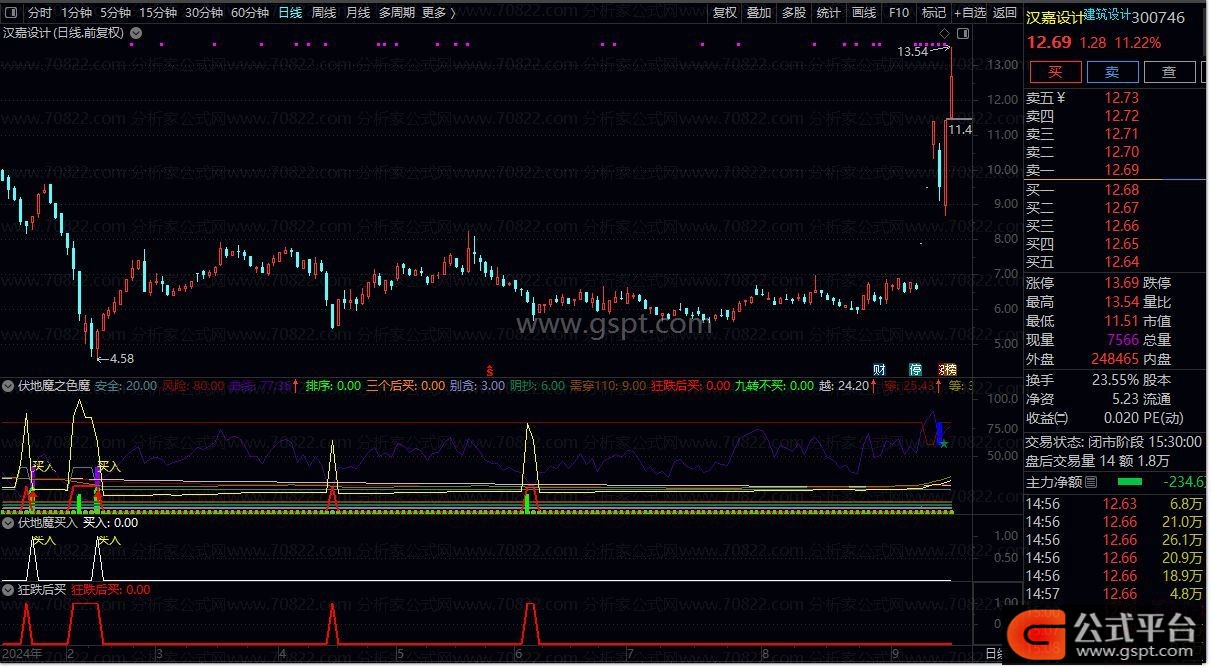Expand the 汉嘉设计 chart title dropdown
The width and height of the screenshot is (1212, 668).
pyautogui.click(x=136, y=32)
